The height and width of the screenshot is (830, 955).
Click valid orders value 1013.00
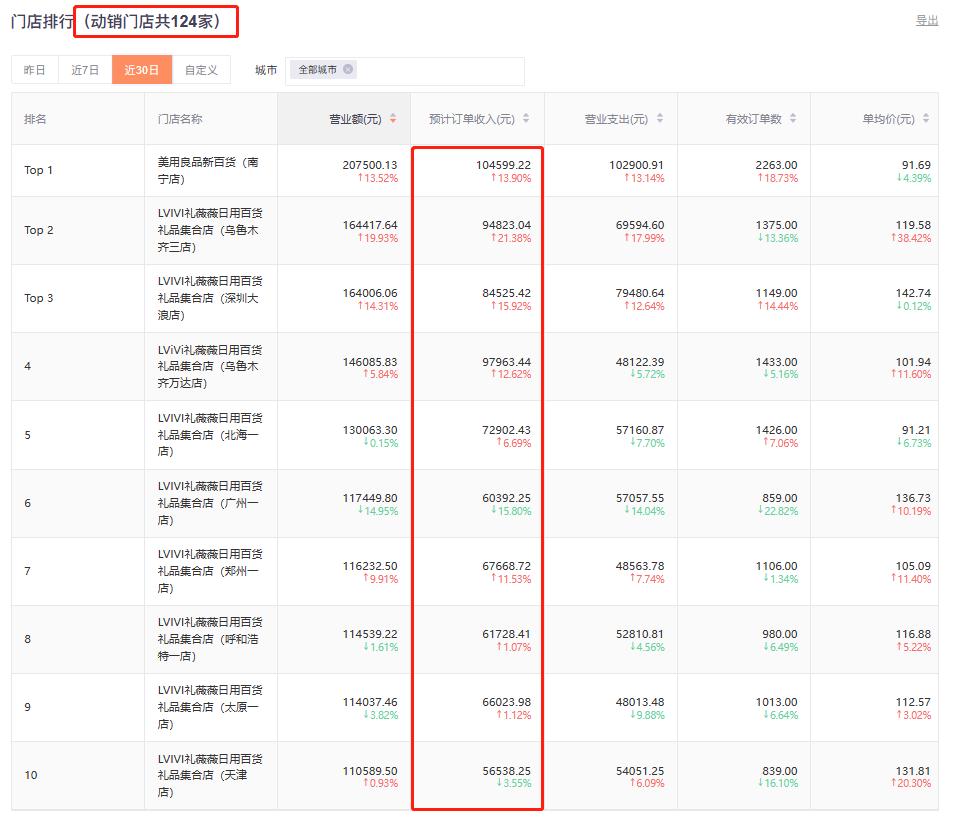click(x=777, y=703)
